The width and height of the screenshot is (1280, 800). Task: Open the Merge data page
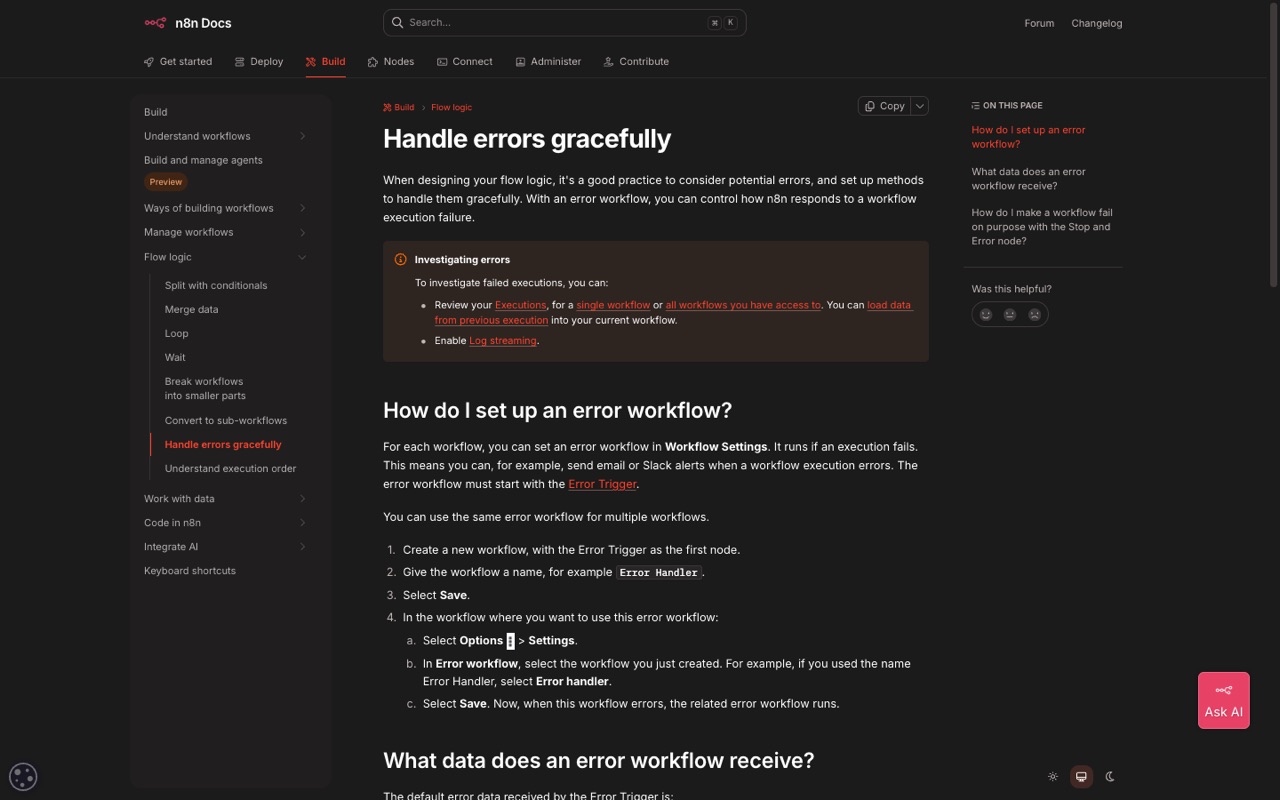[191, 309]
